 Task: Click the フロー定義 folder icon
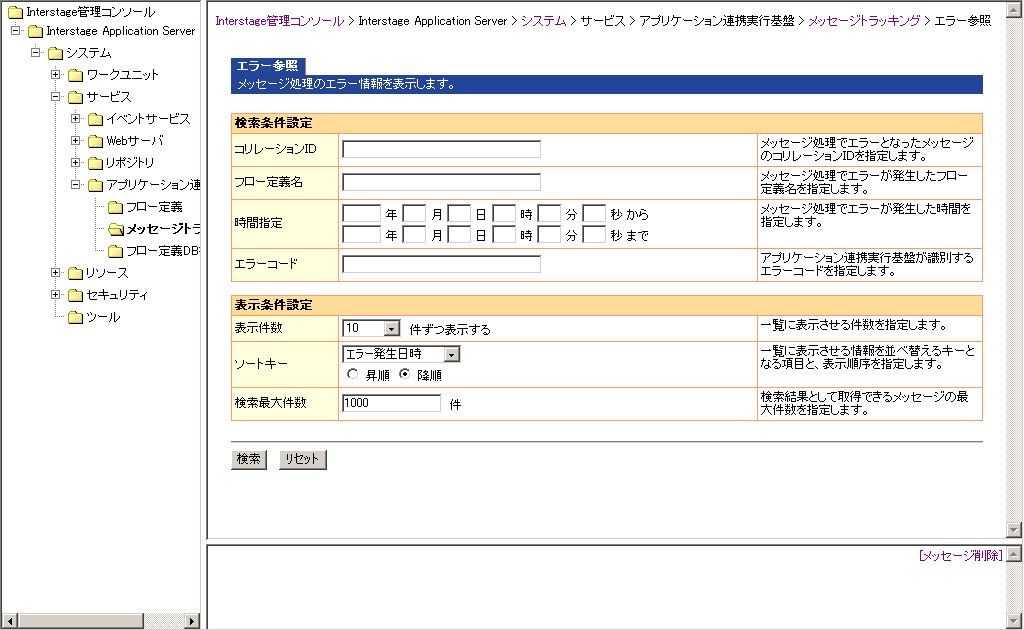tap(115, 207)
